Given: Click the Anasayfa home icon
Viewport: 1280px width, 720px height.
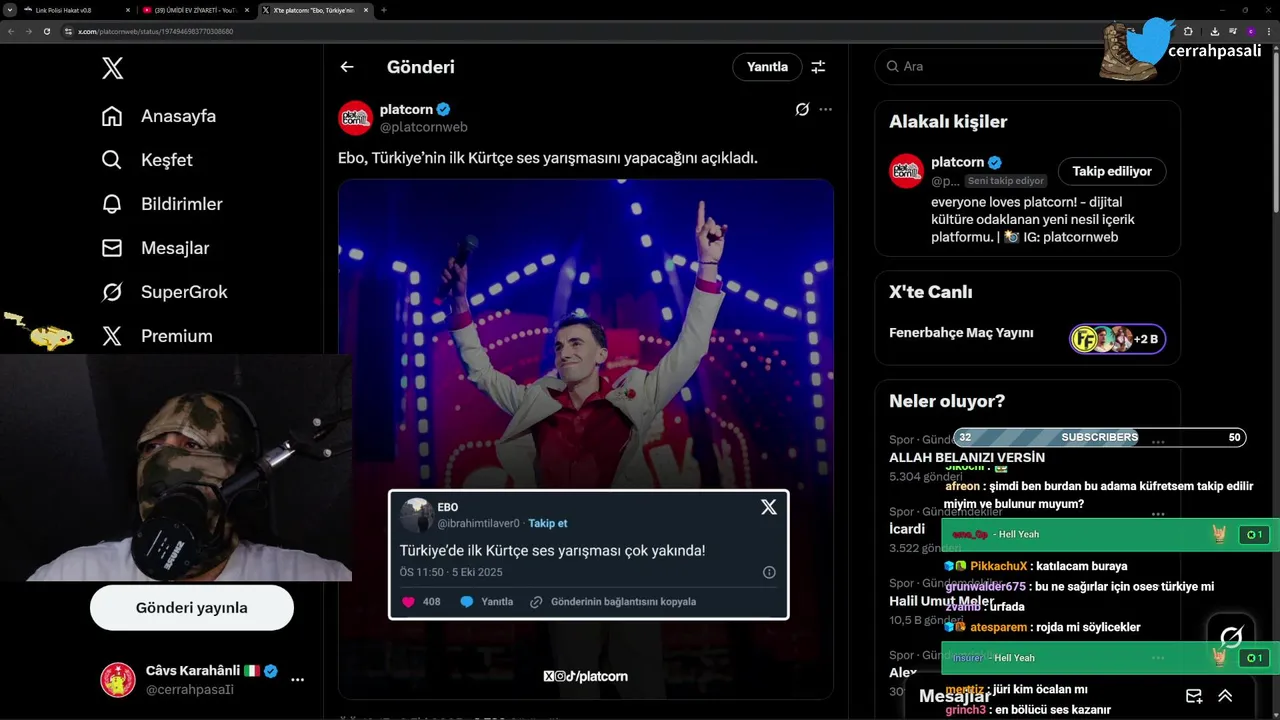Looking at the screenshot, I should pos(112,116).
